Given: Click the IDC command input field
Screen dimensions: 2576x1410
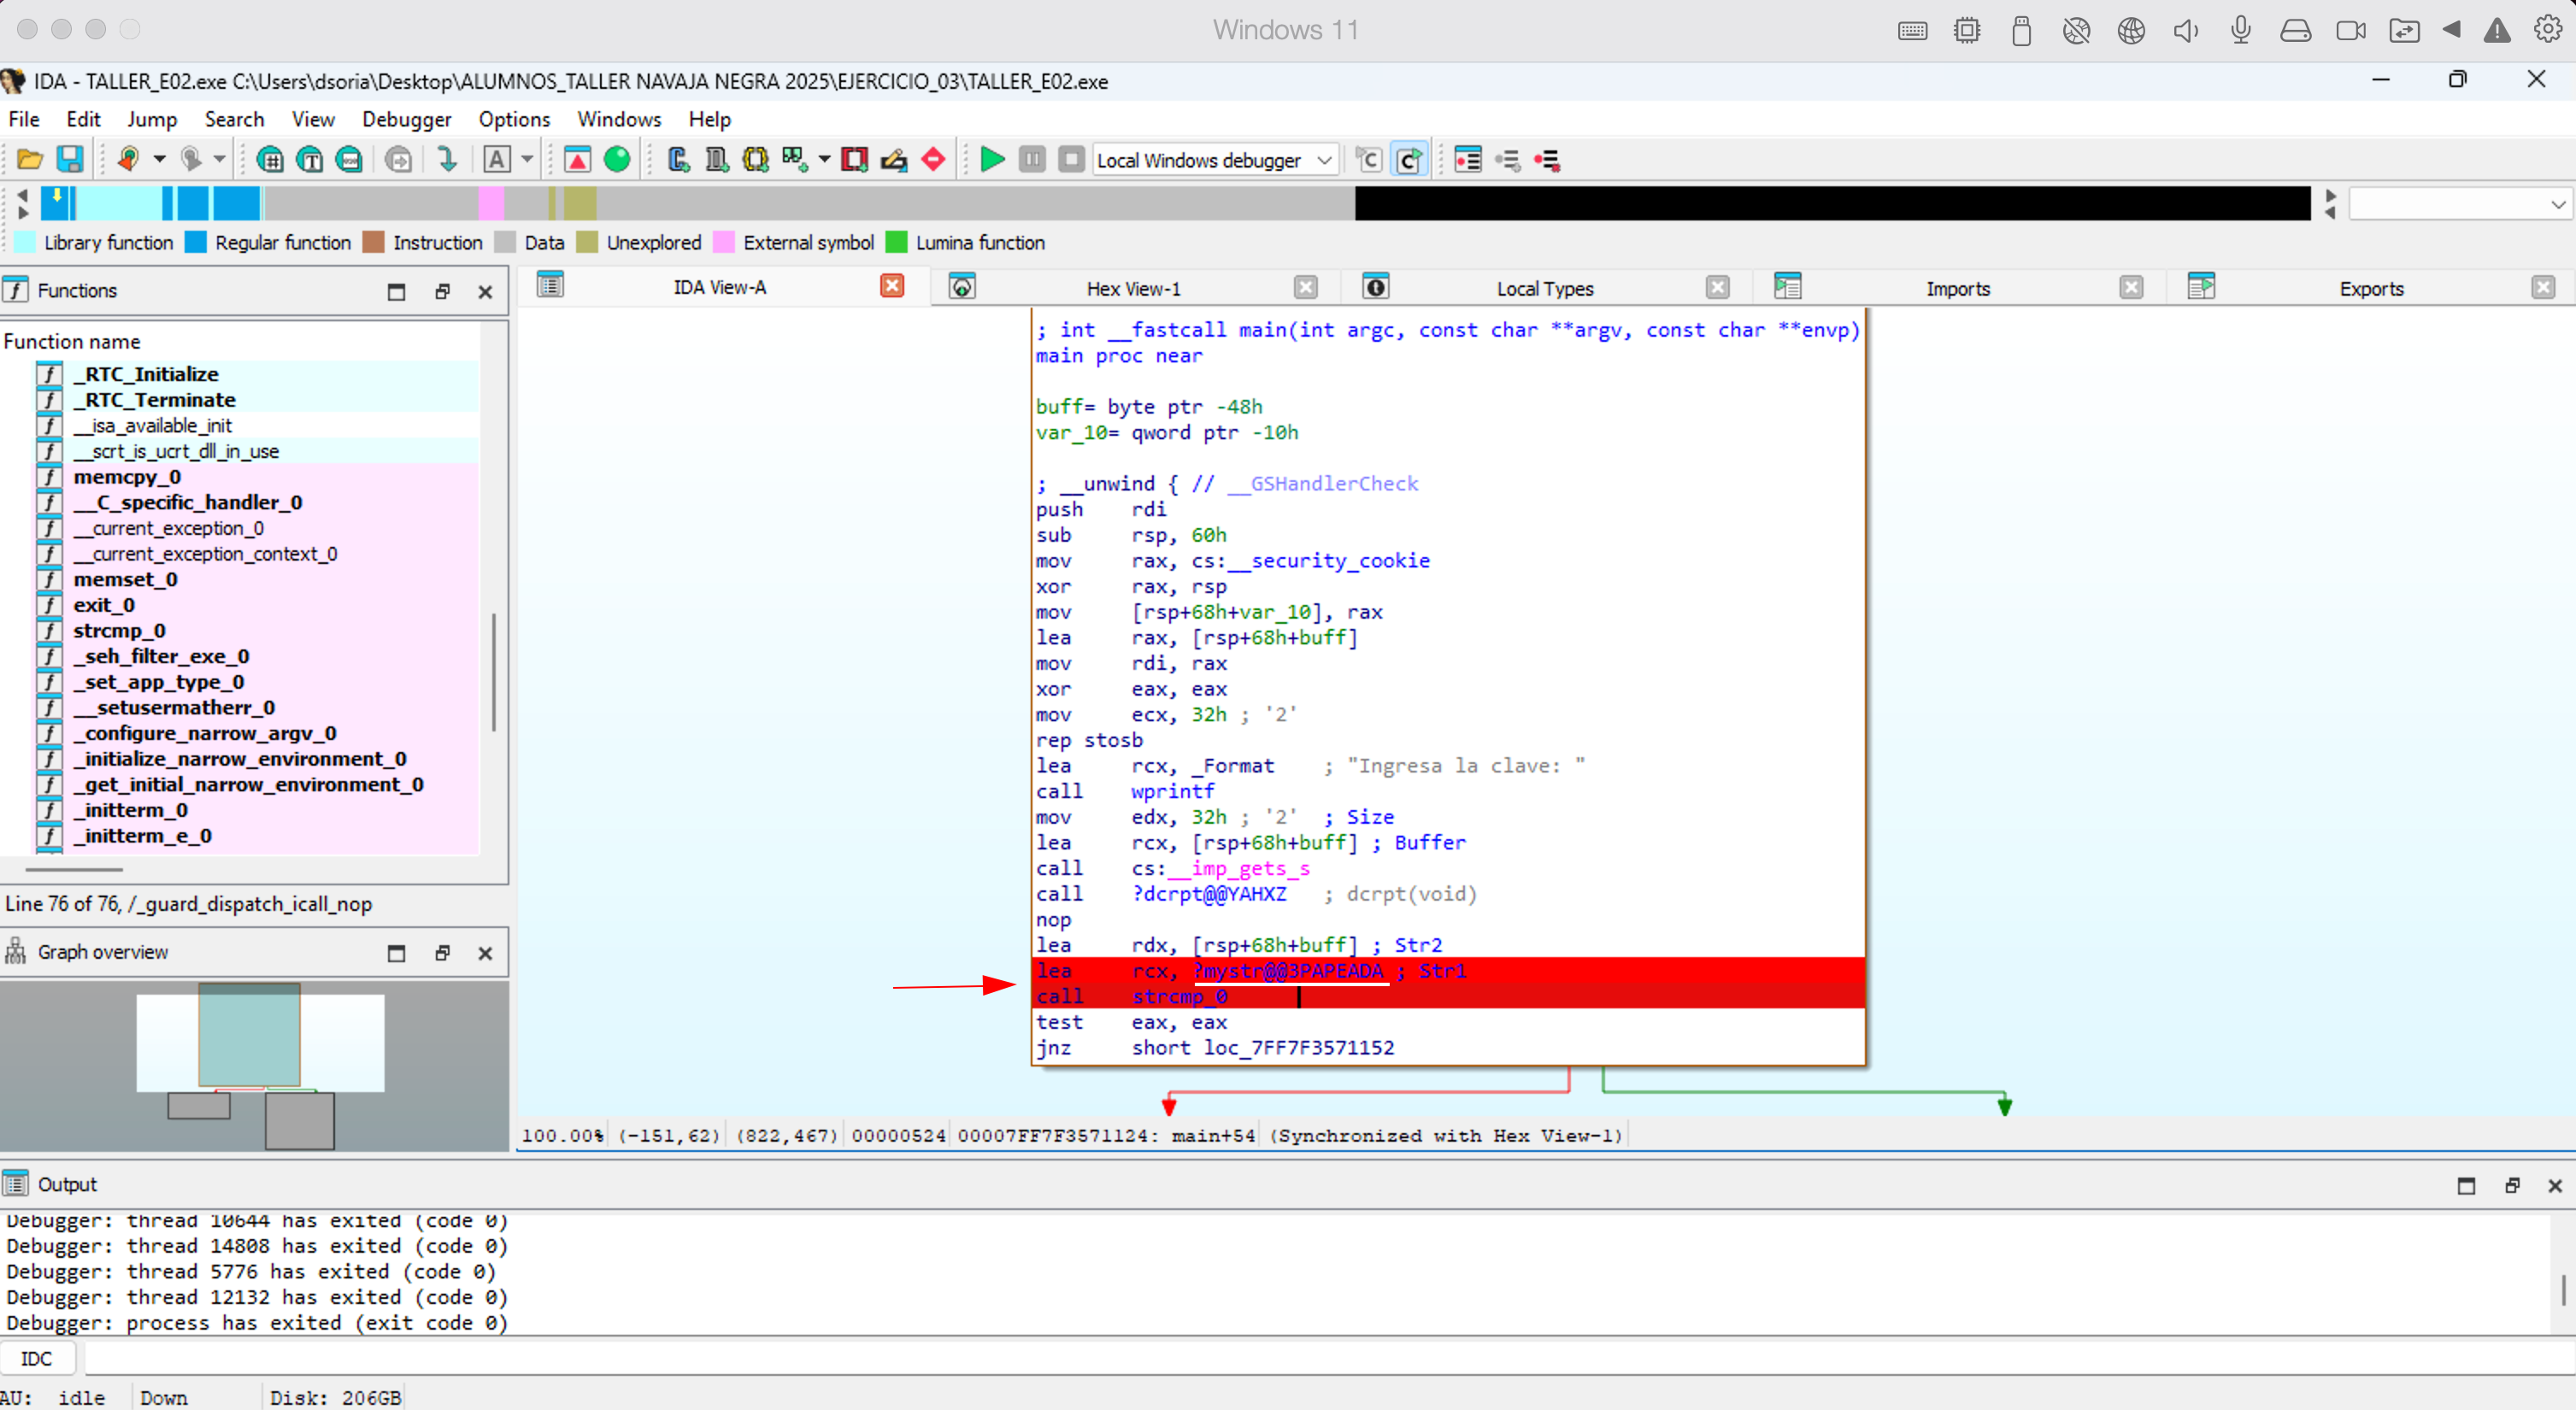Looking at the screenshot, I should (x=1300, y=1358).
